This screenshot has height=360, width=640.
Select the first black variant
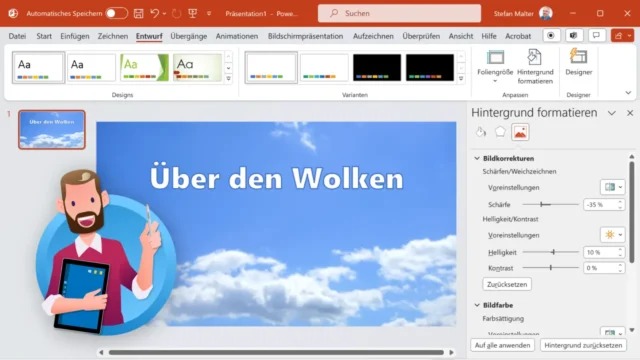[x=377, y=67]
